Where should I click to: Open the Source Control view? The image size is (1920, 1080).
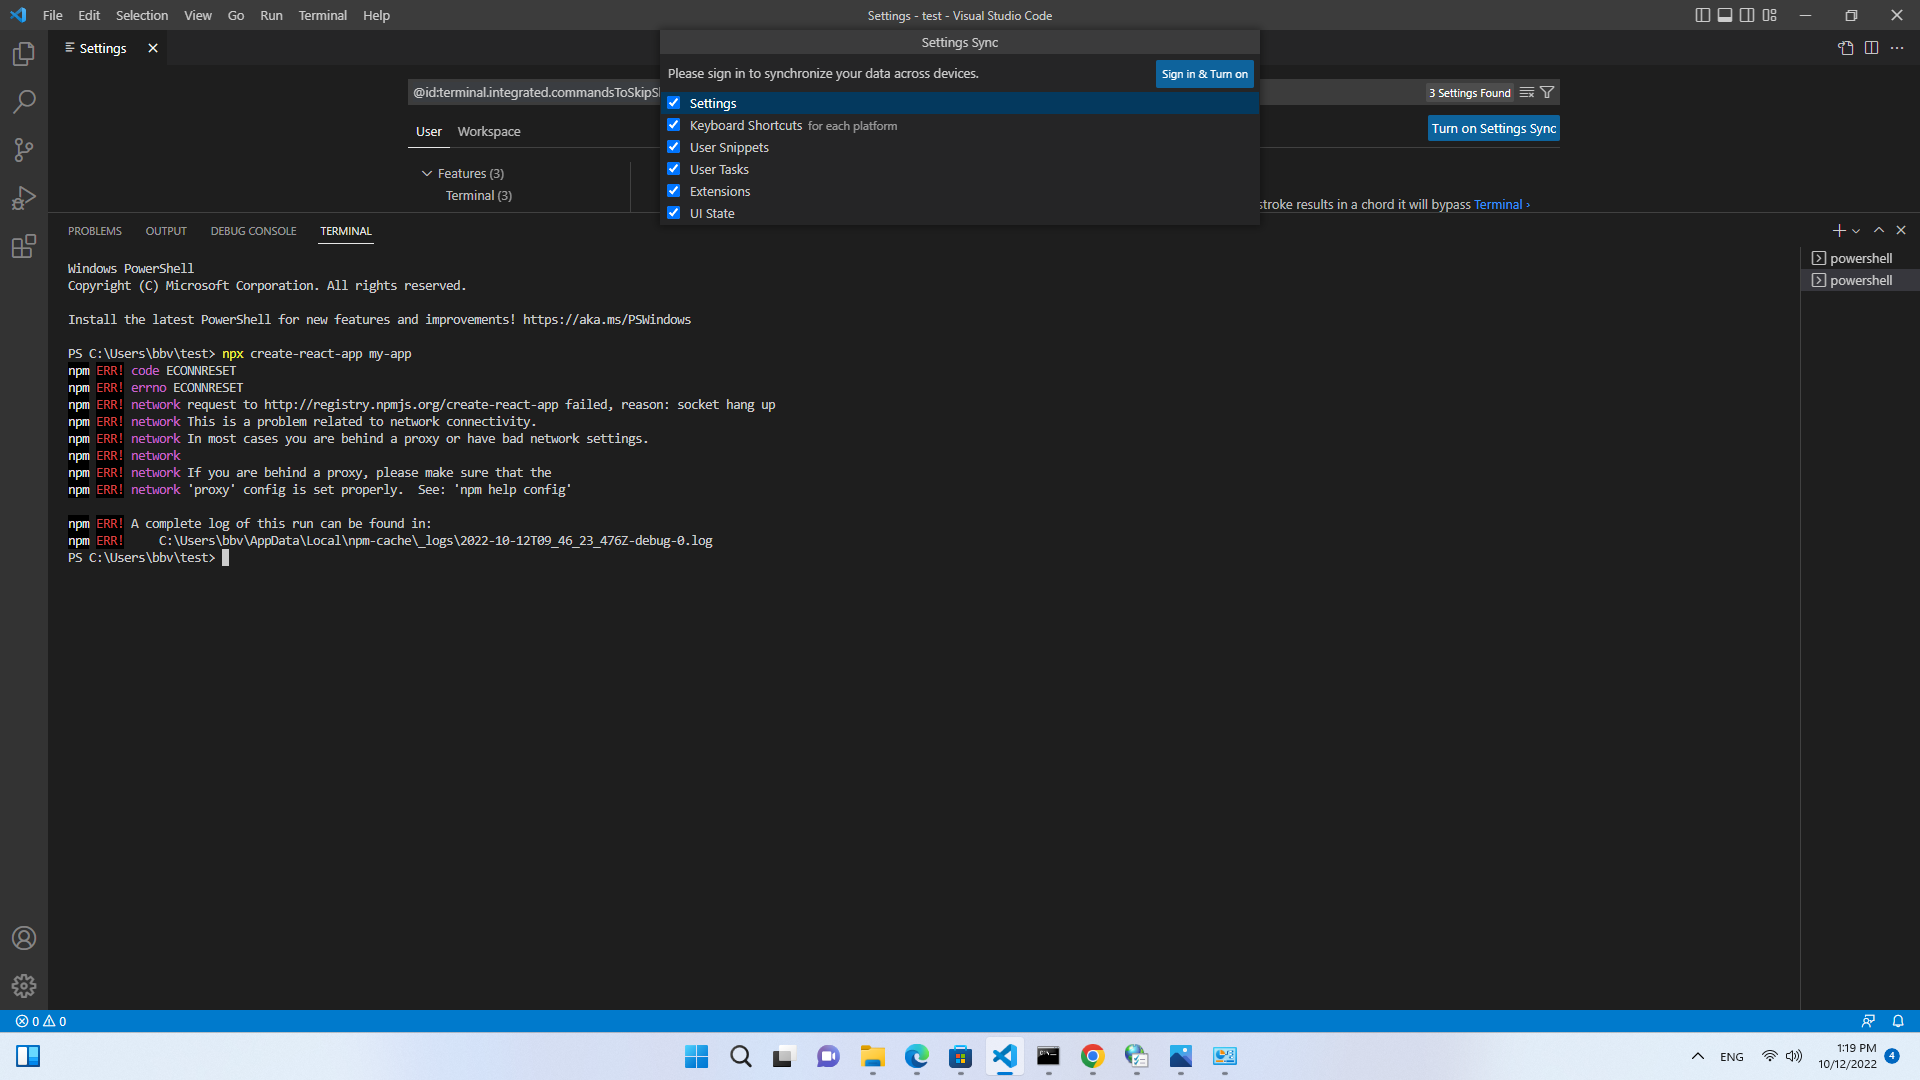point(24,150)
